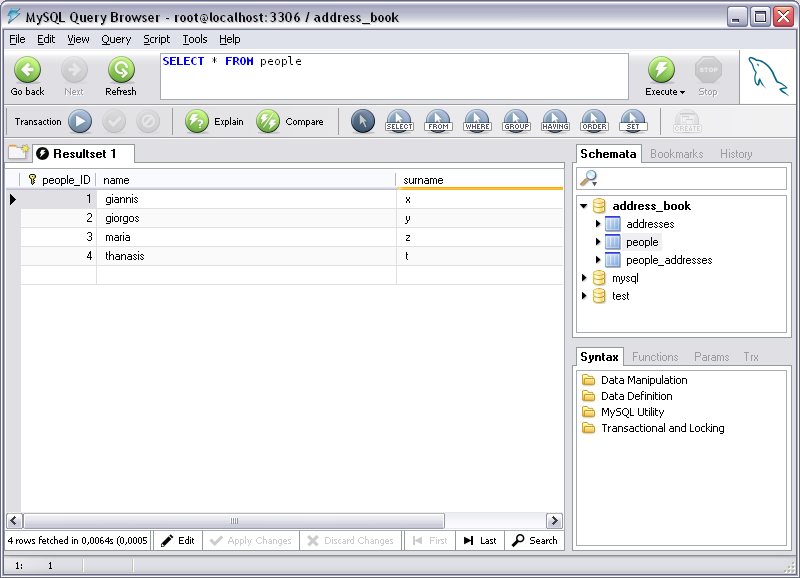The image size is (800, 578).
Task: Click the greyed Next arrow icon
Action: coord(74,70)
